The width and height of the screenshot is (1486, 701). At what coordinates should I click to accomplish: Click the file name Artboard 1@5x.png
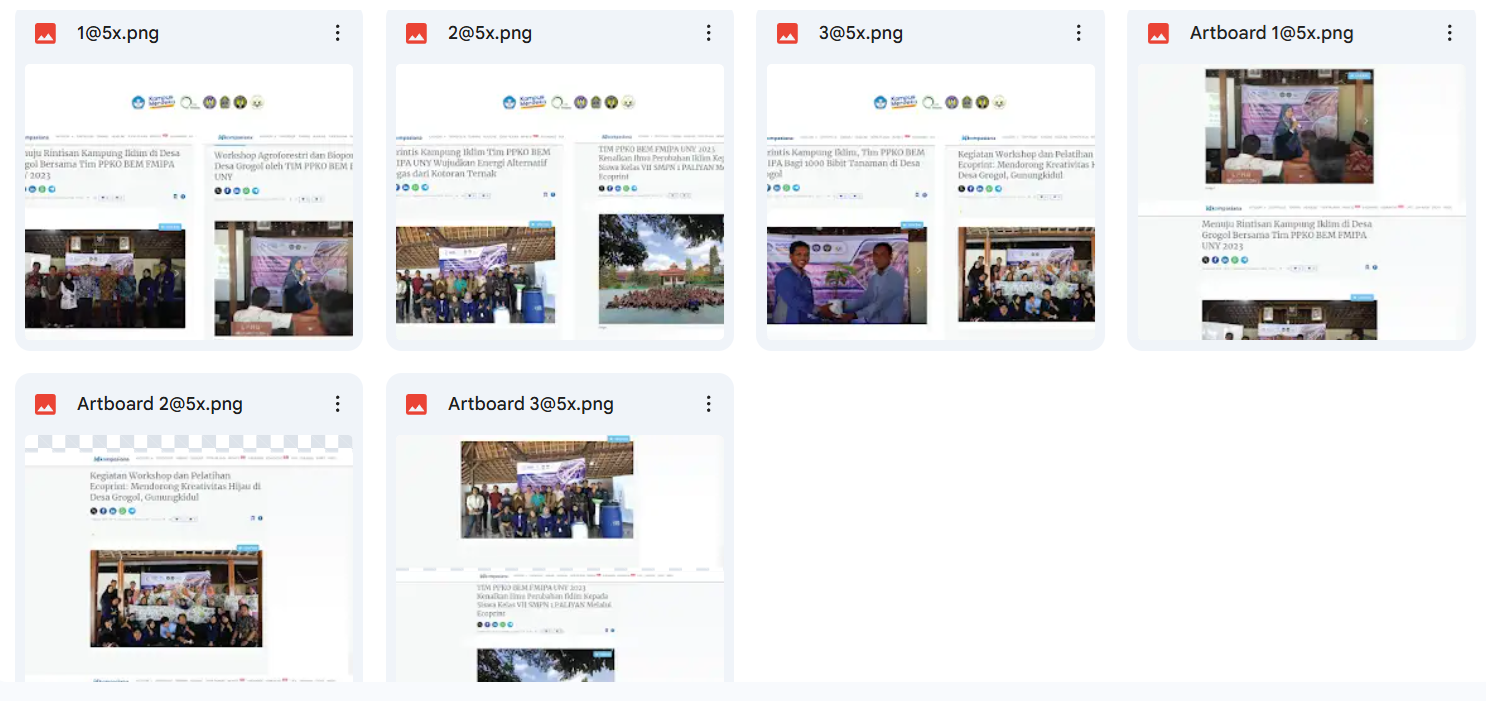coord(1271,33)
